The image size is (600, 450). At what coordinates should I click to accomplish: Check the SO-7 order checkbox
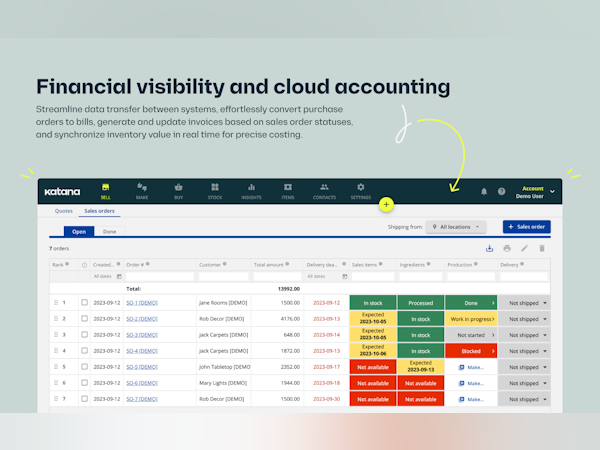coord(84,399)
